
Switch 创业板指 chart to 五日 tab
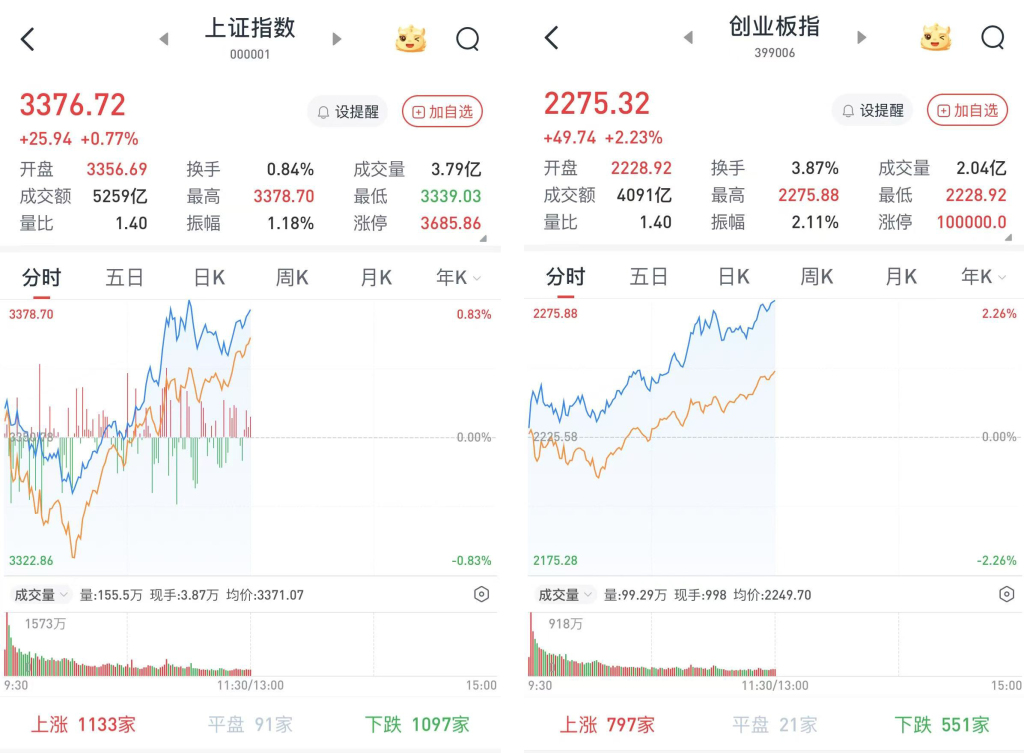(648, 277)
